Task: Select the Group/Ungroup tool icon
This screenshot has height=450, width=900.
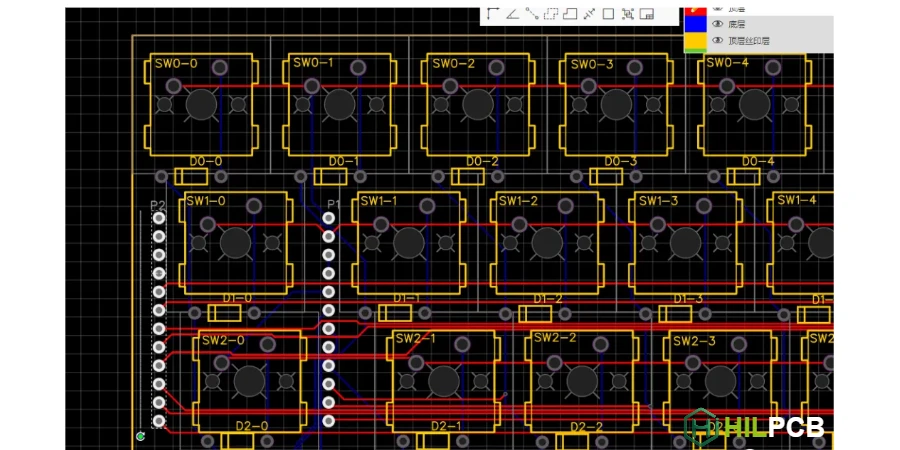Action: pos(628,14)
